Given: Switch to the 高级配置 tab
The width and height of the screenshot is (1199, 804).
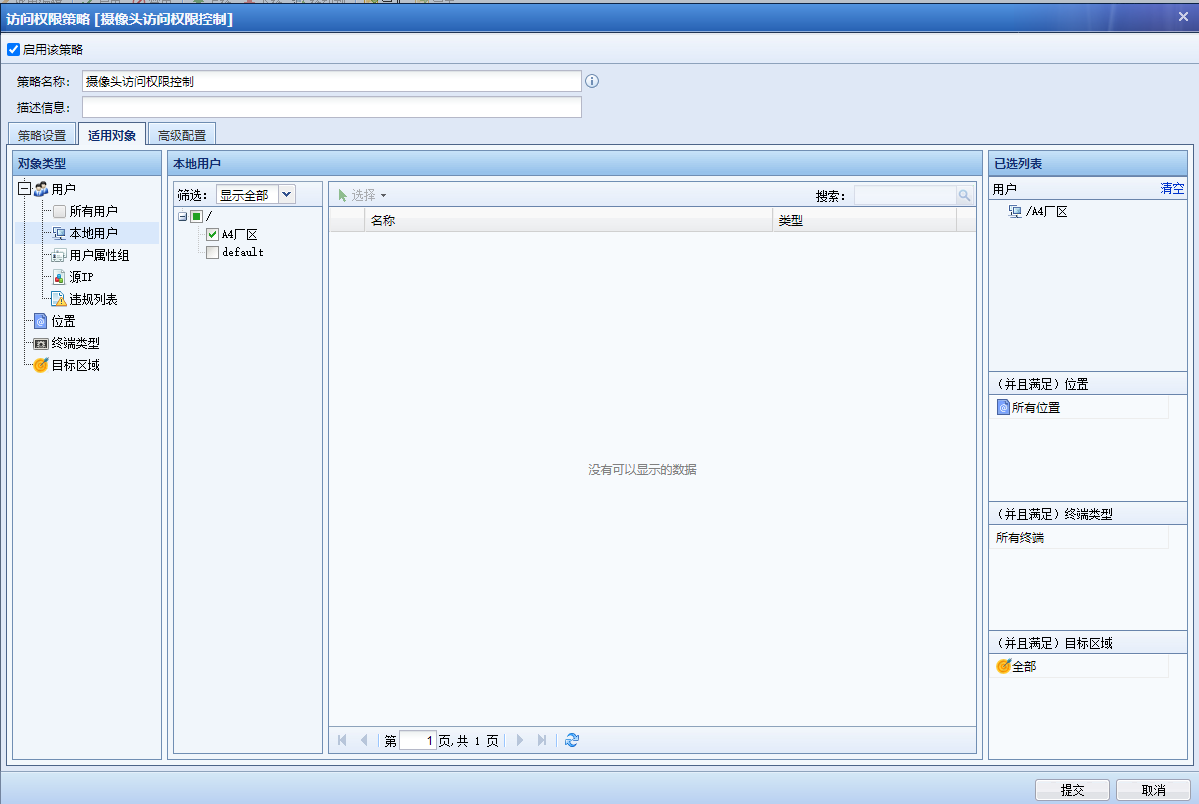Looking at the screenshot, I should [x=182, y=135].
